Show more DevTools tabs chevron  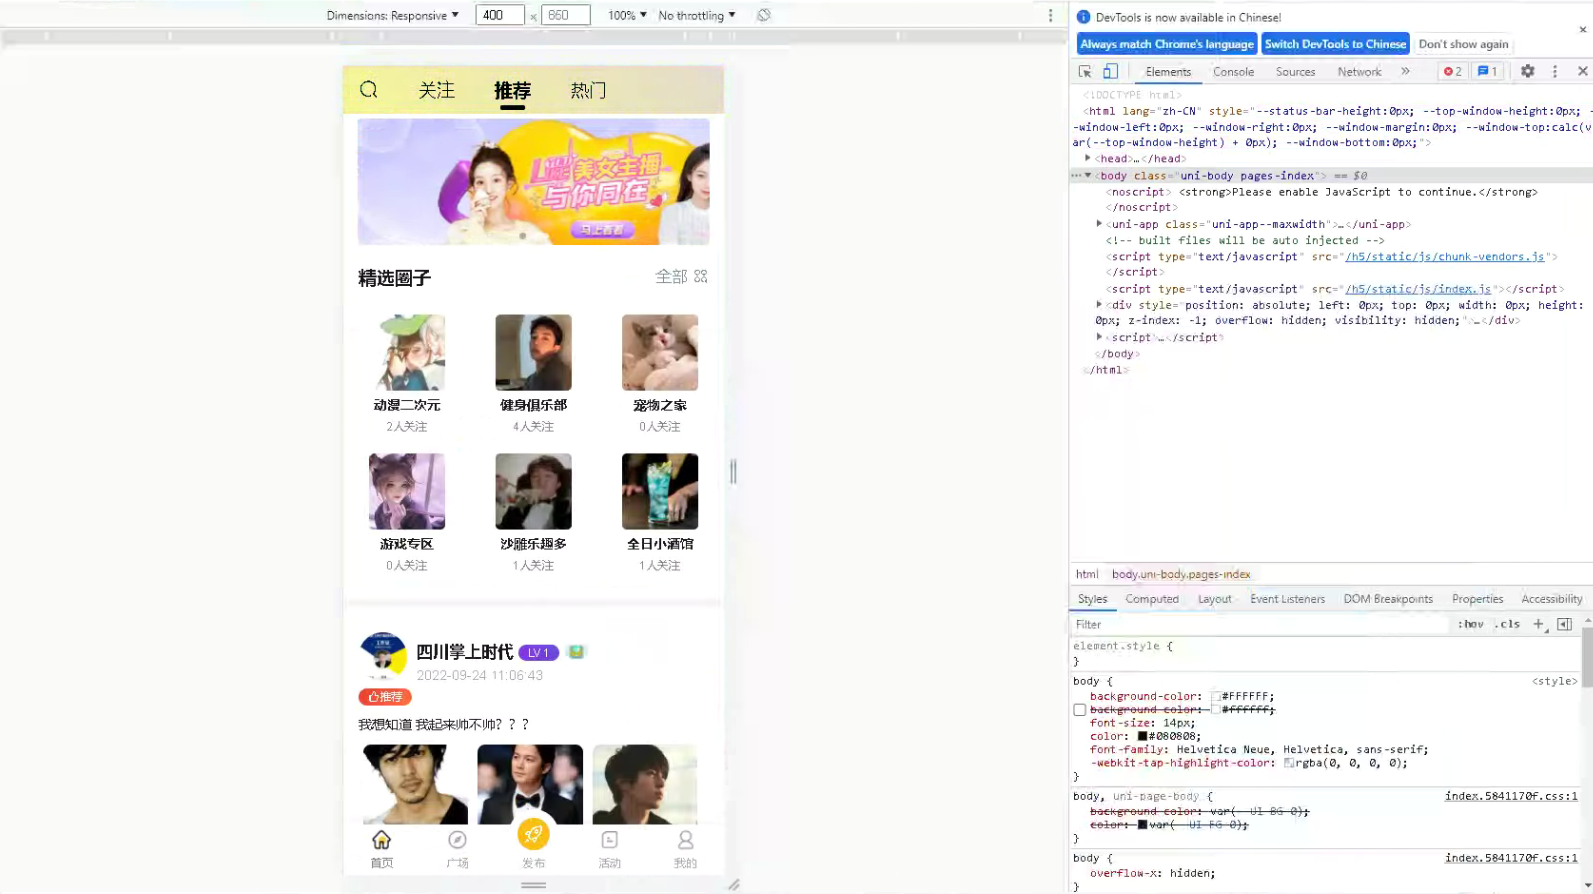coord(1405,71)
